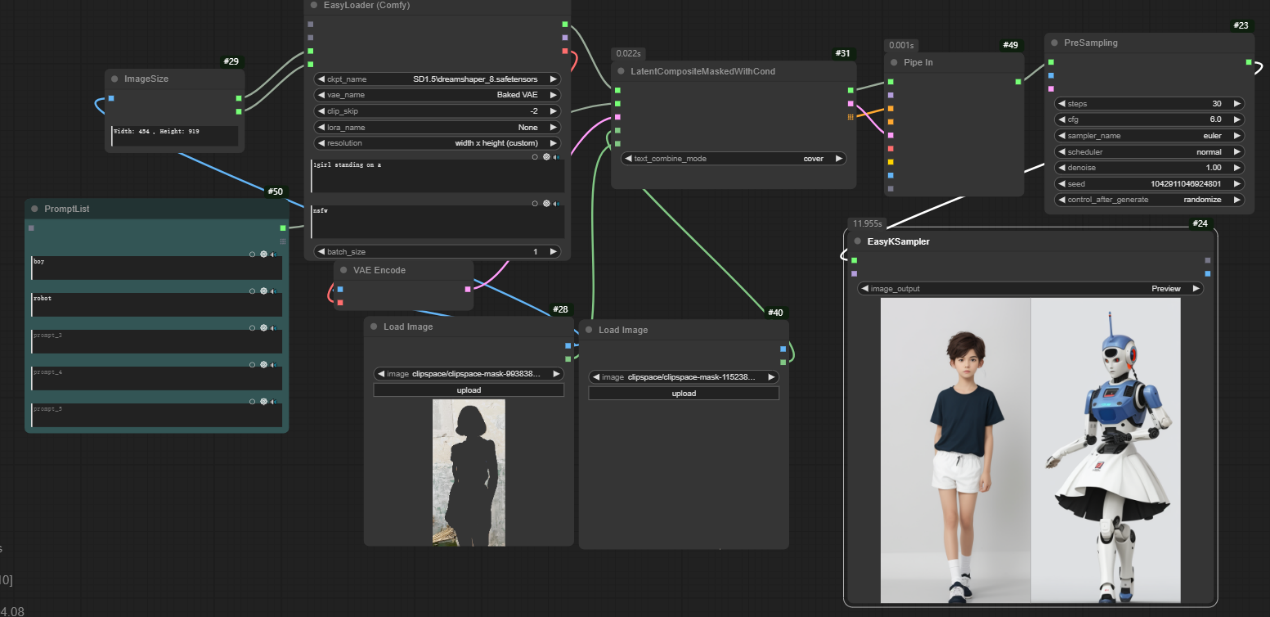
Task: Click the gear icon above the 'robot' prompt
Action: click(264, 291)
